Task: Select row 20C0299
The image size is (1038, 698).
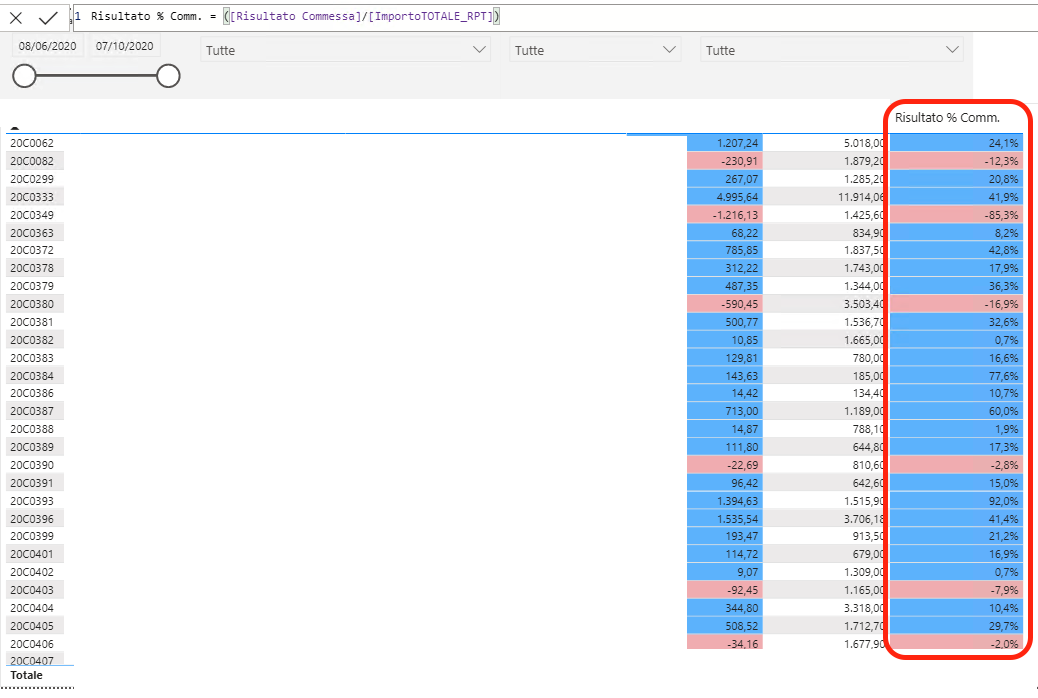Action: [x=32, y=179]
